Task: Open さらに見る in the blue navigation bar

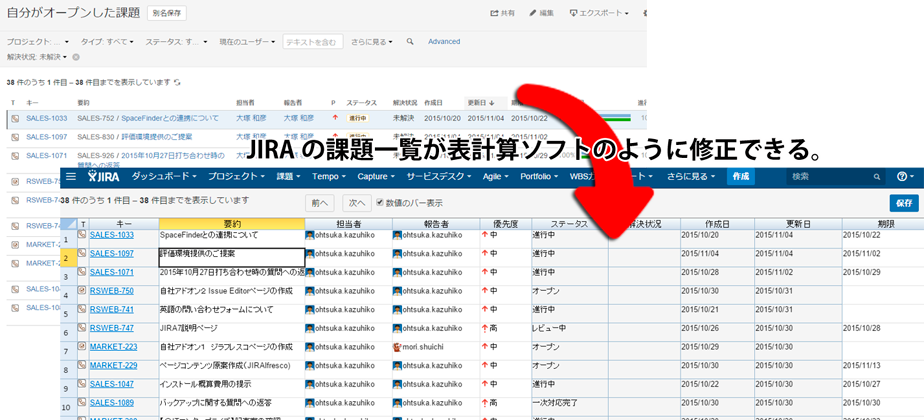Action: (x=691, y=176)
